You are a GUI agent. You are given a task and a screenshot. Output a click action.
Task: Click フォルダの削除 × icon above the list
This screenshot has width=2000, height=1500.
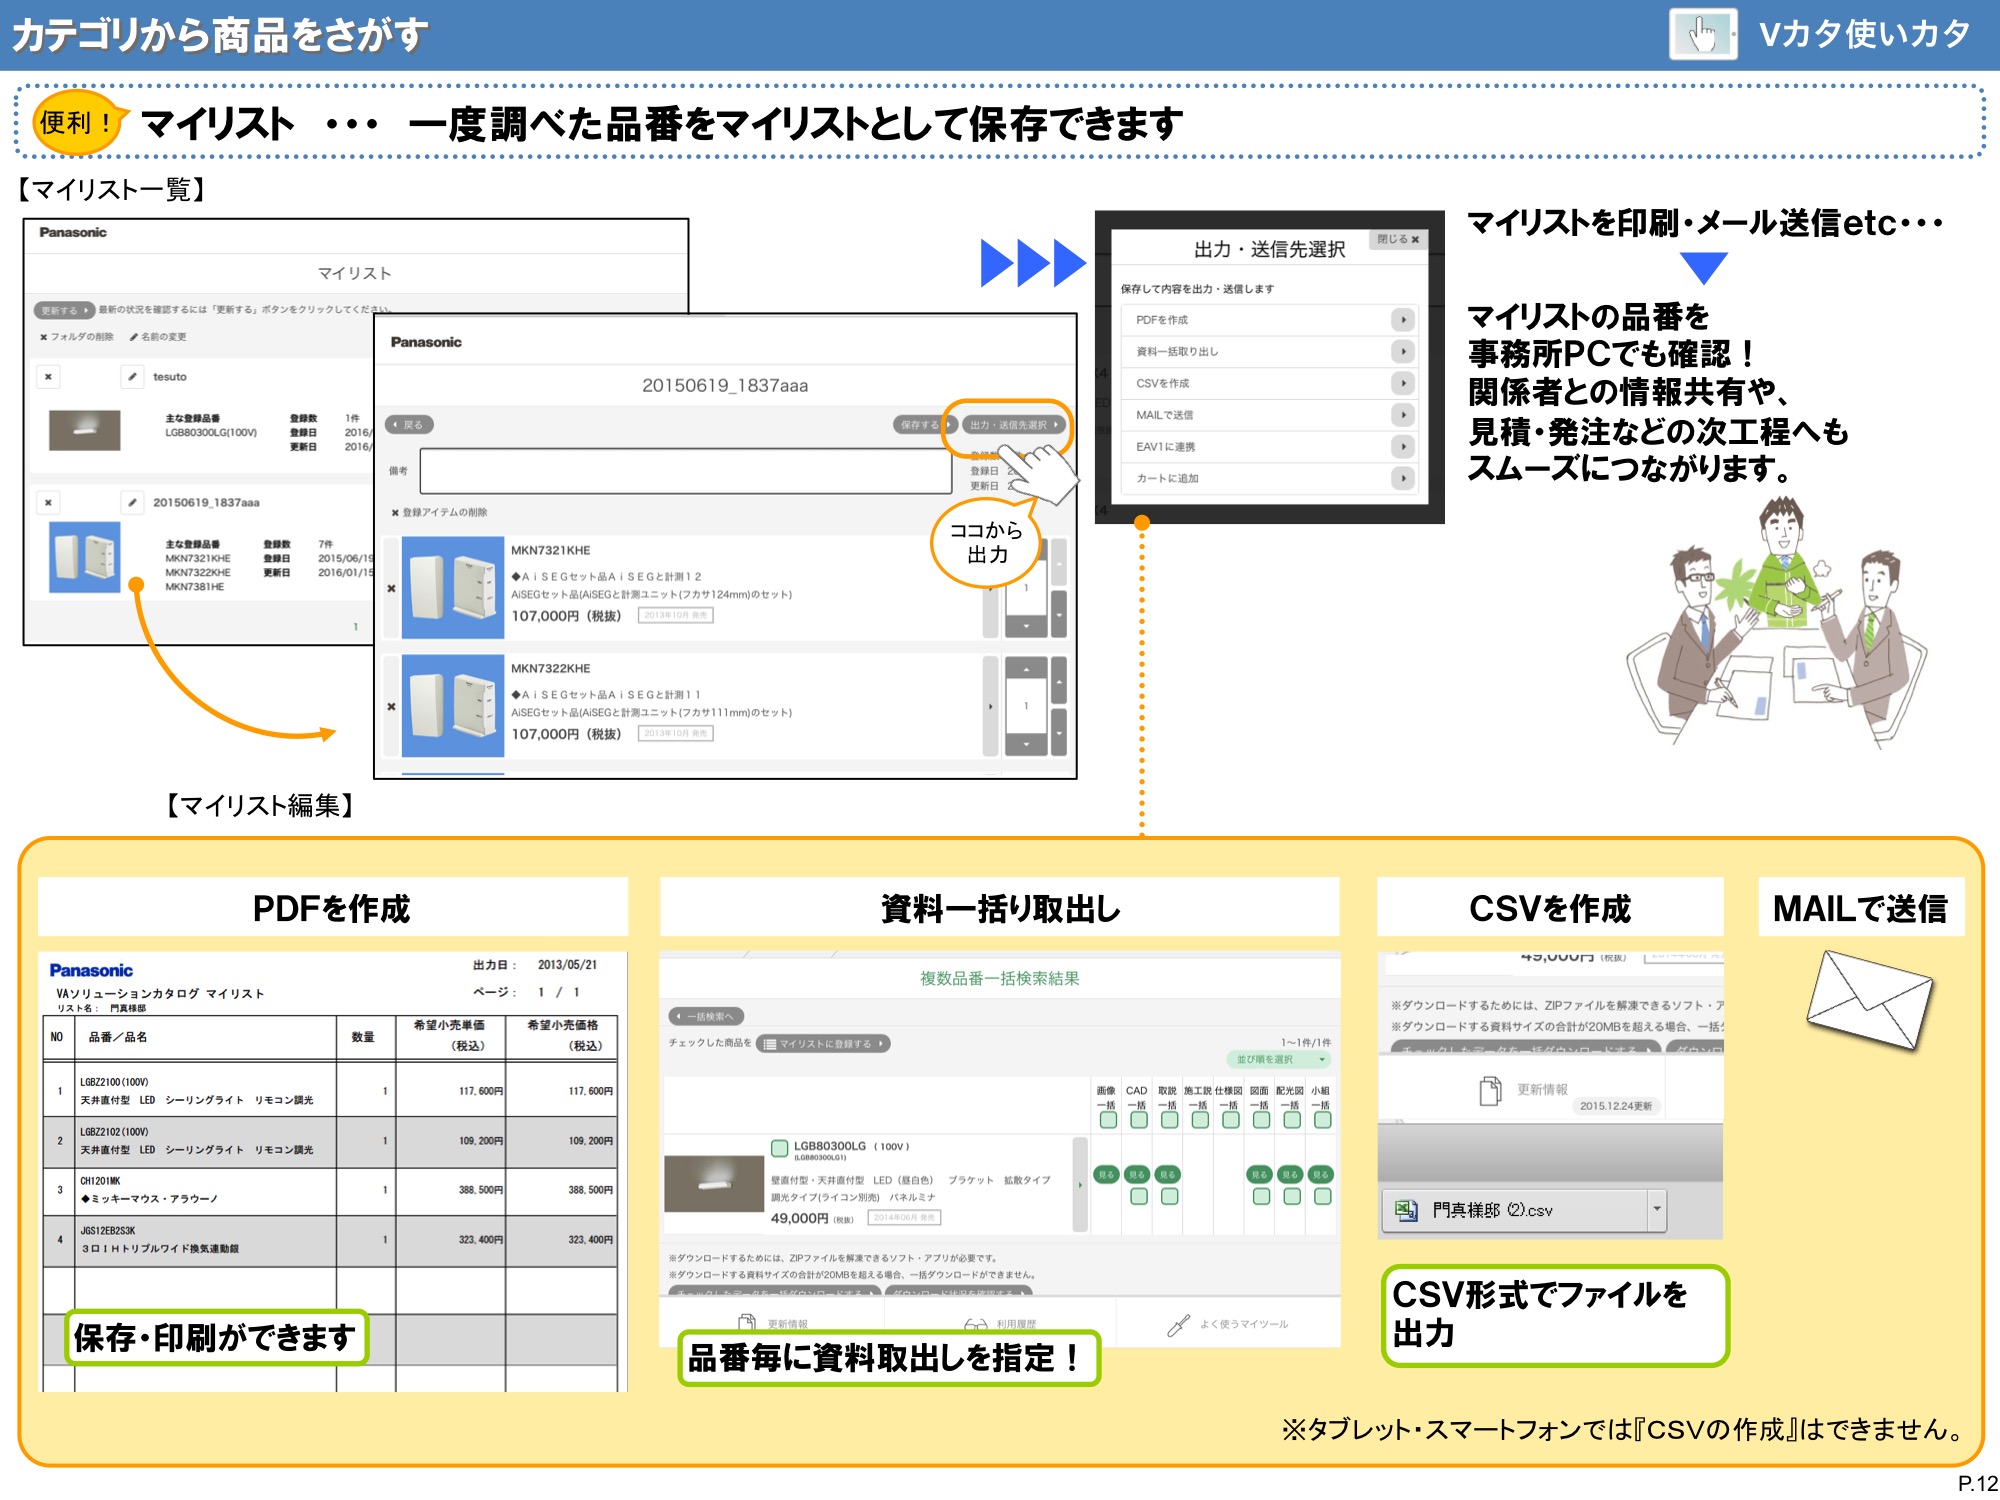tap(43, 336)
